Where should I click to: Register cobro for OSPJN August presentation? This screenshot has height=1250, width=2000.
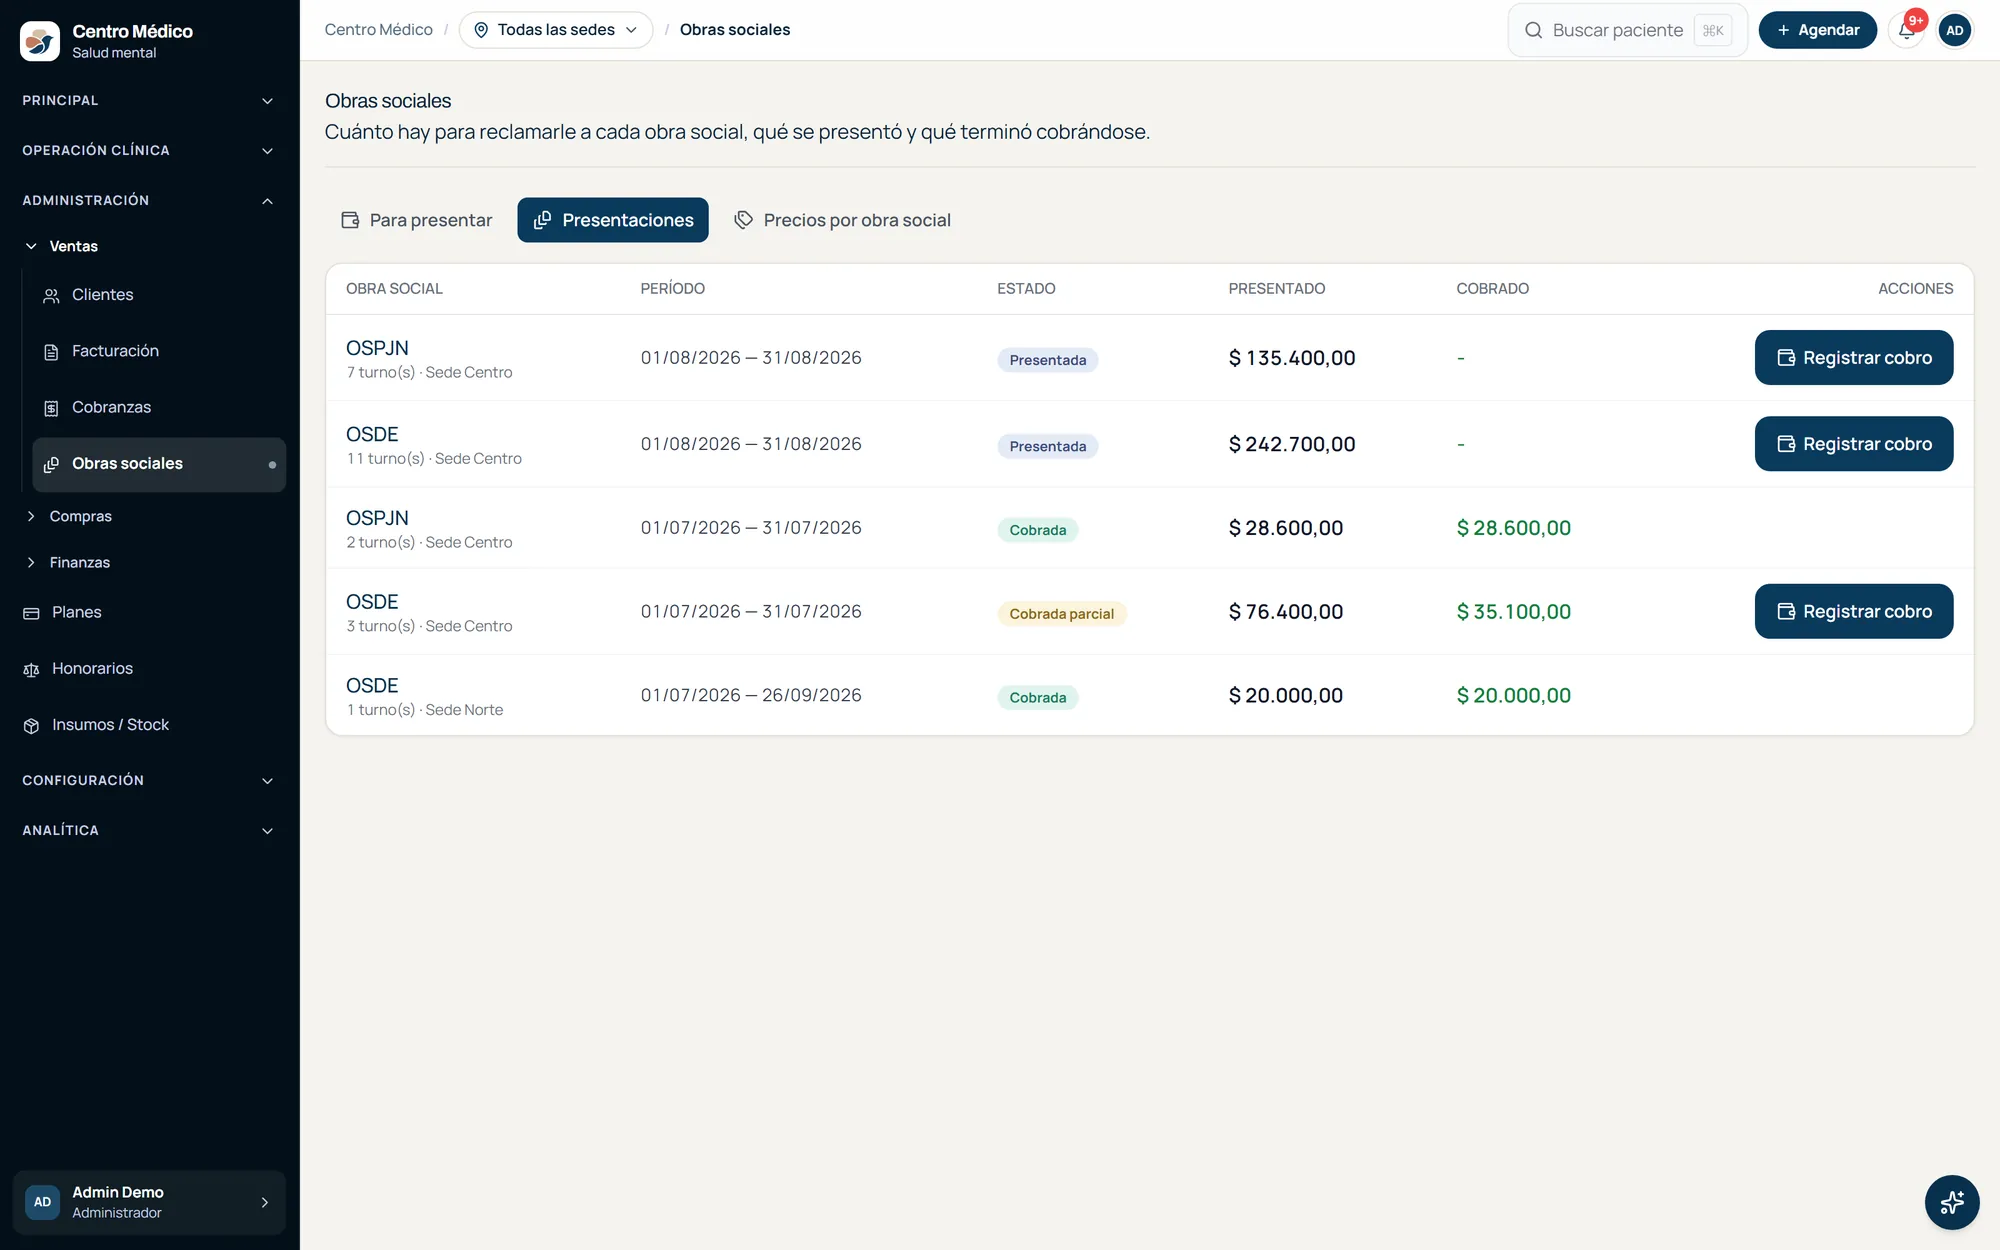[1853, 358]
